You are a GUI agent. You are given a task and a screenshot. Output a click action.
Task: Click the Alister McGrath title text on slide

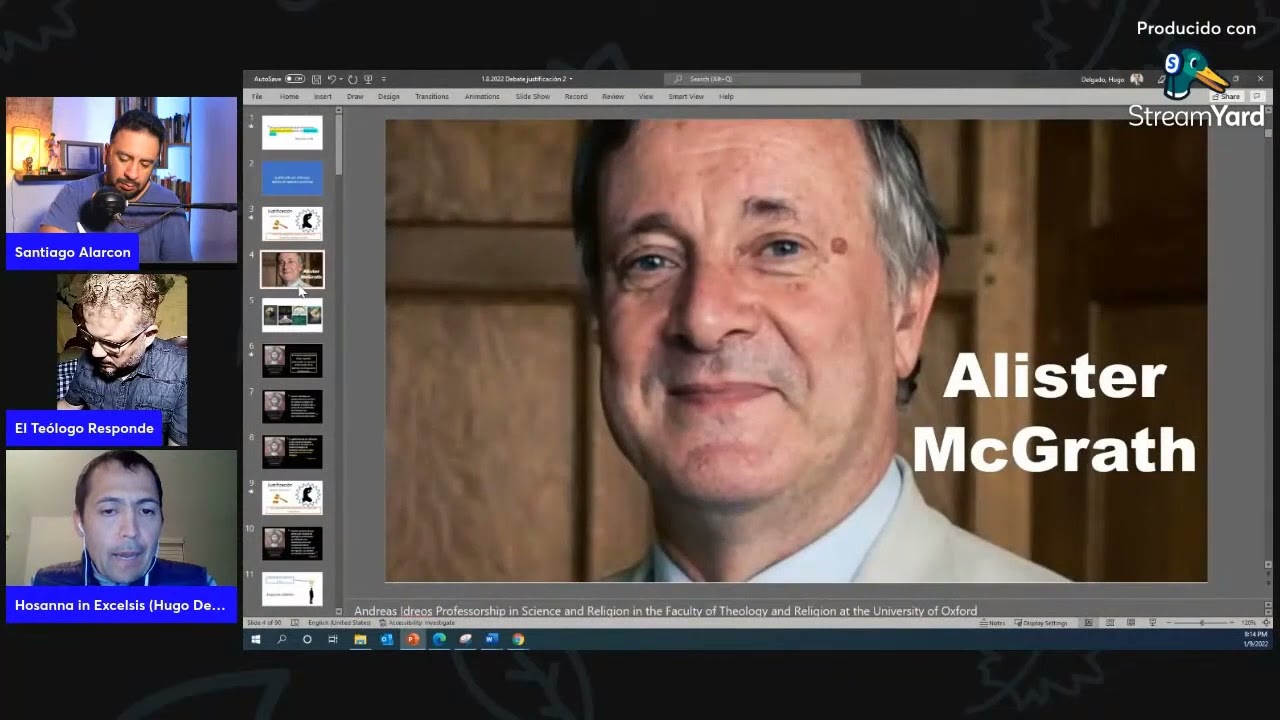click(x=1054, y=412)
